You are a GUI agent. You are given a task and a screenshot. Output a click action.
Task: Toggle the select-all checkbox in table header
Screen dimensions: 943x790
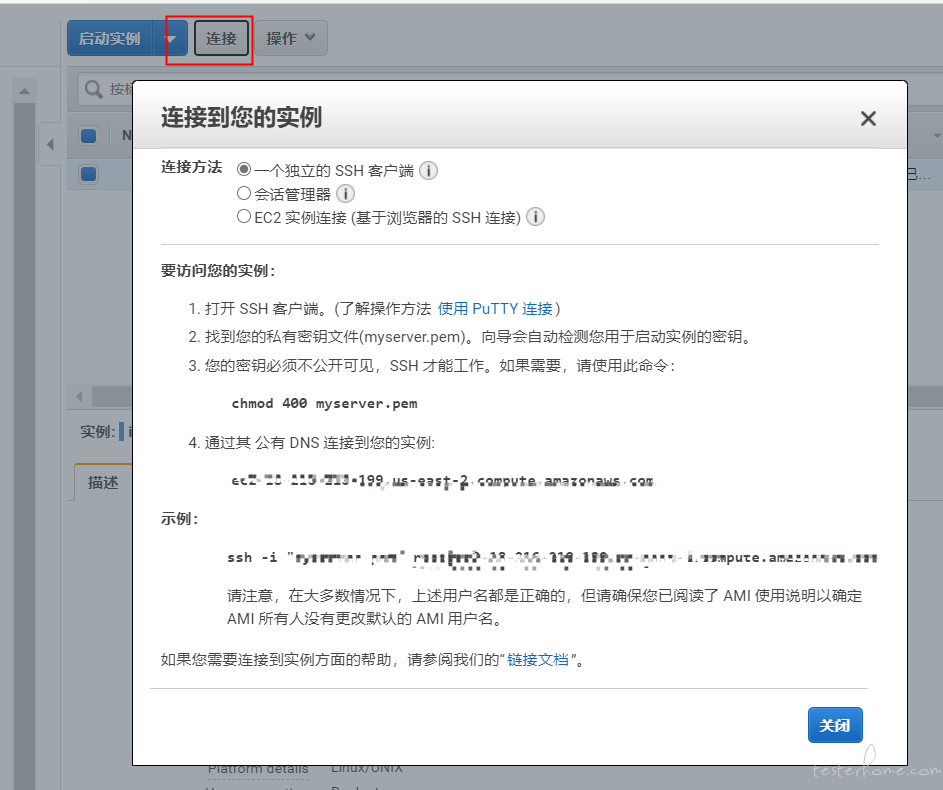pyautogui.click(x=88, y=136)
